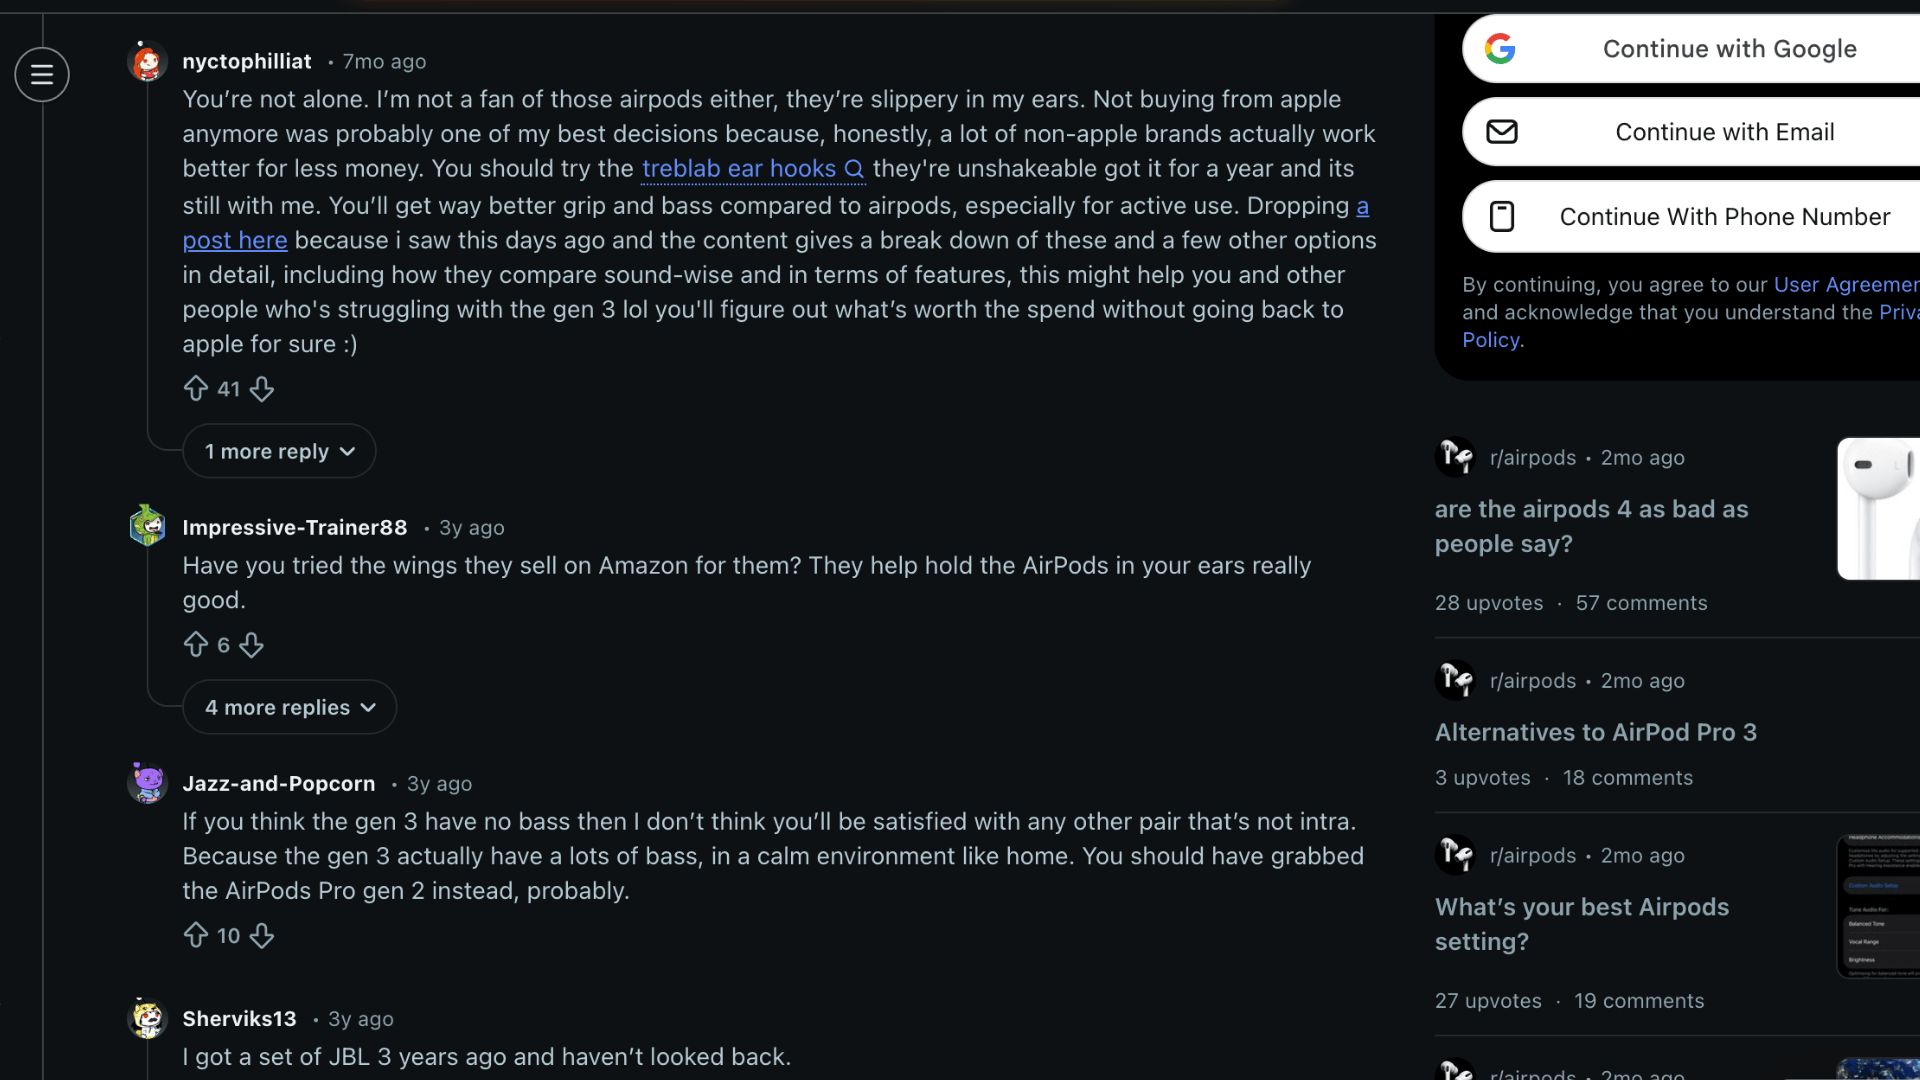Click the phone icon in sign-in option

click(1502, 216)
